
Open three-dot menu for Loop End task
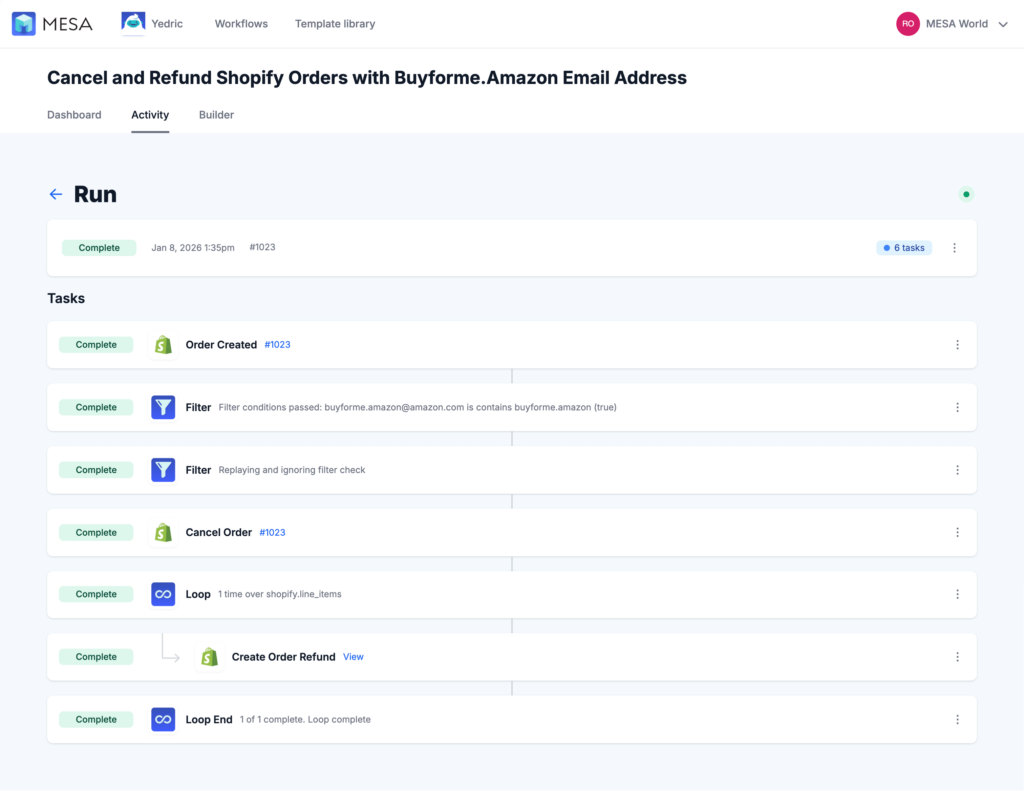tap(957, 719)
